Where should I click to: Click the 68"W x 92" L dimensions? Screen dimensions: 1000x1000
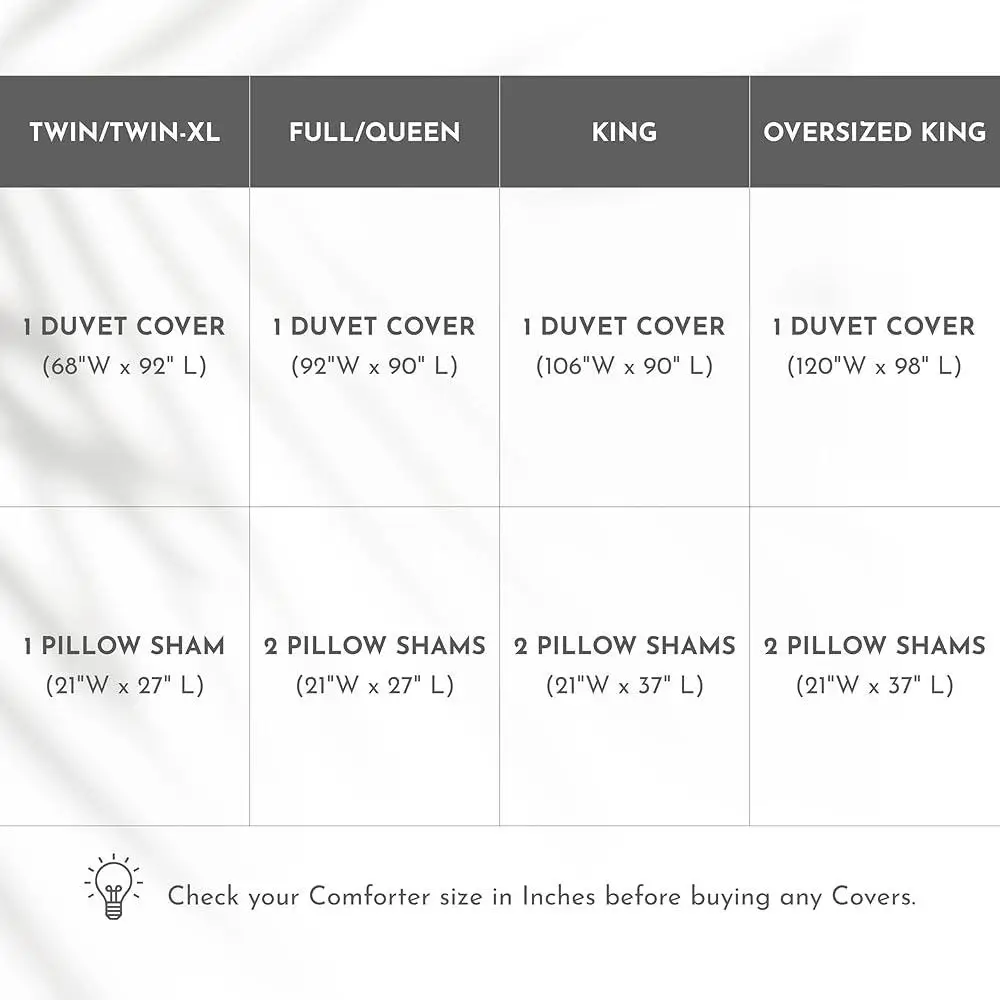[x=125, y=366]
